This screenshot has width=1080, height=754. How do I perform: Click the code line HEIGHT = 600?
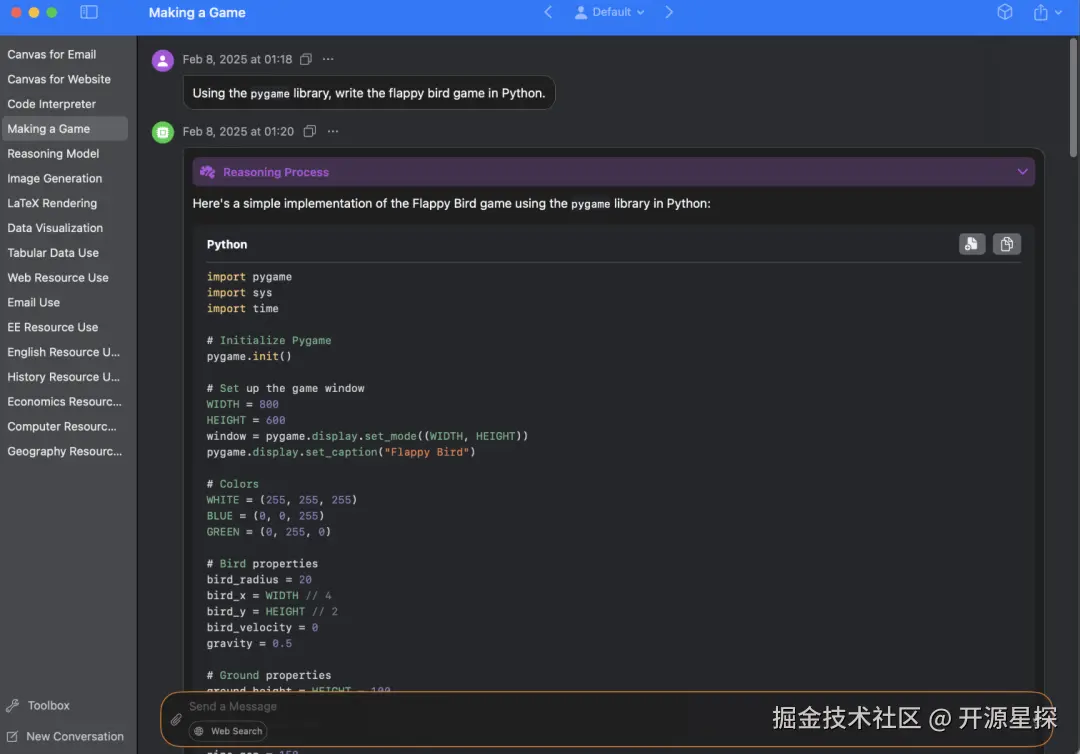[x=246, y=420]
